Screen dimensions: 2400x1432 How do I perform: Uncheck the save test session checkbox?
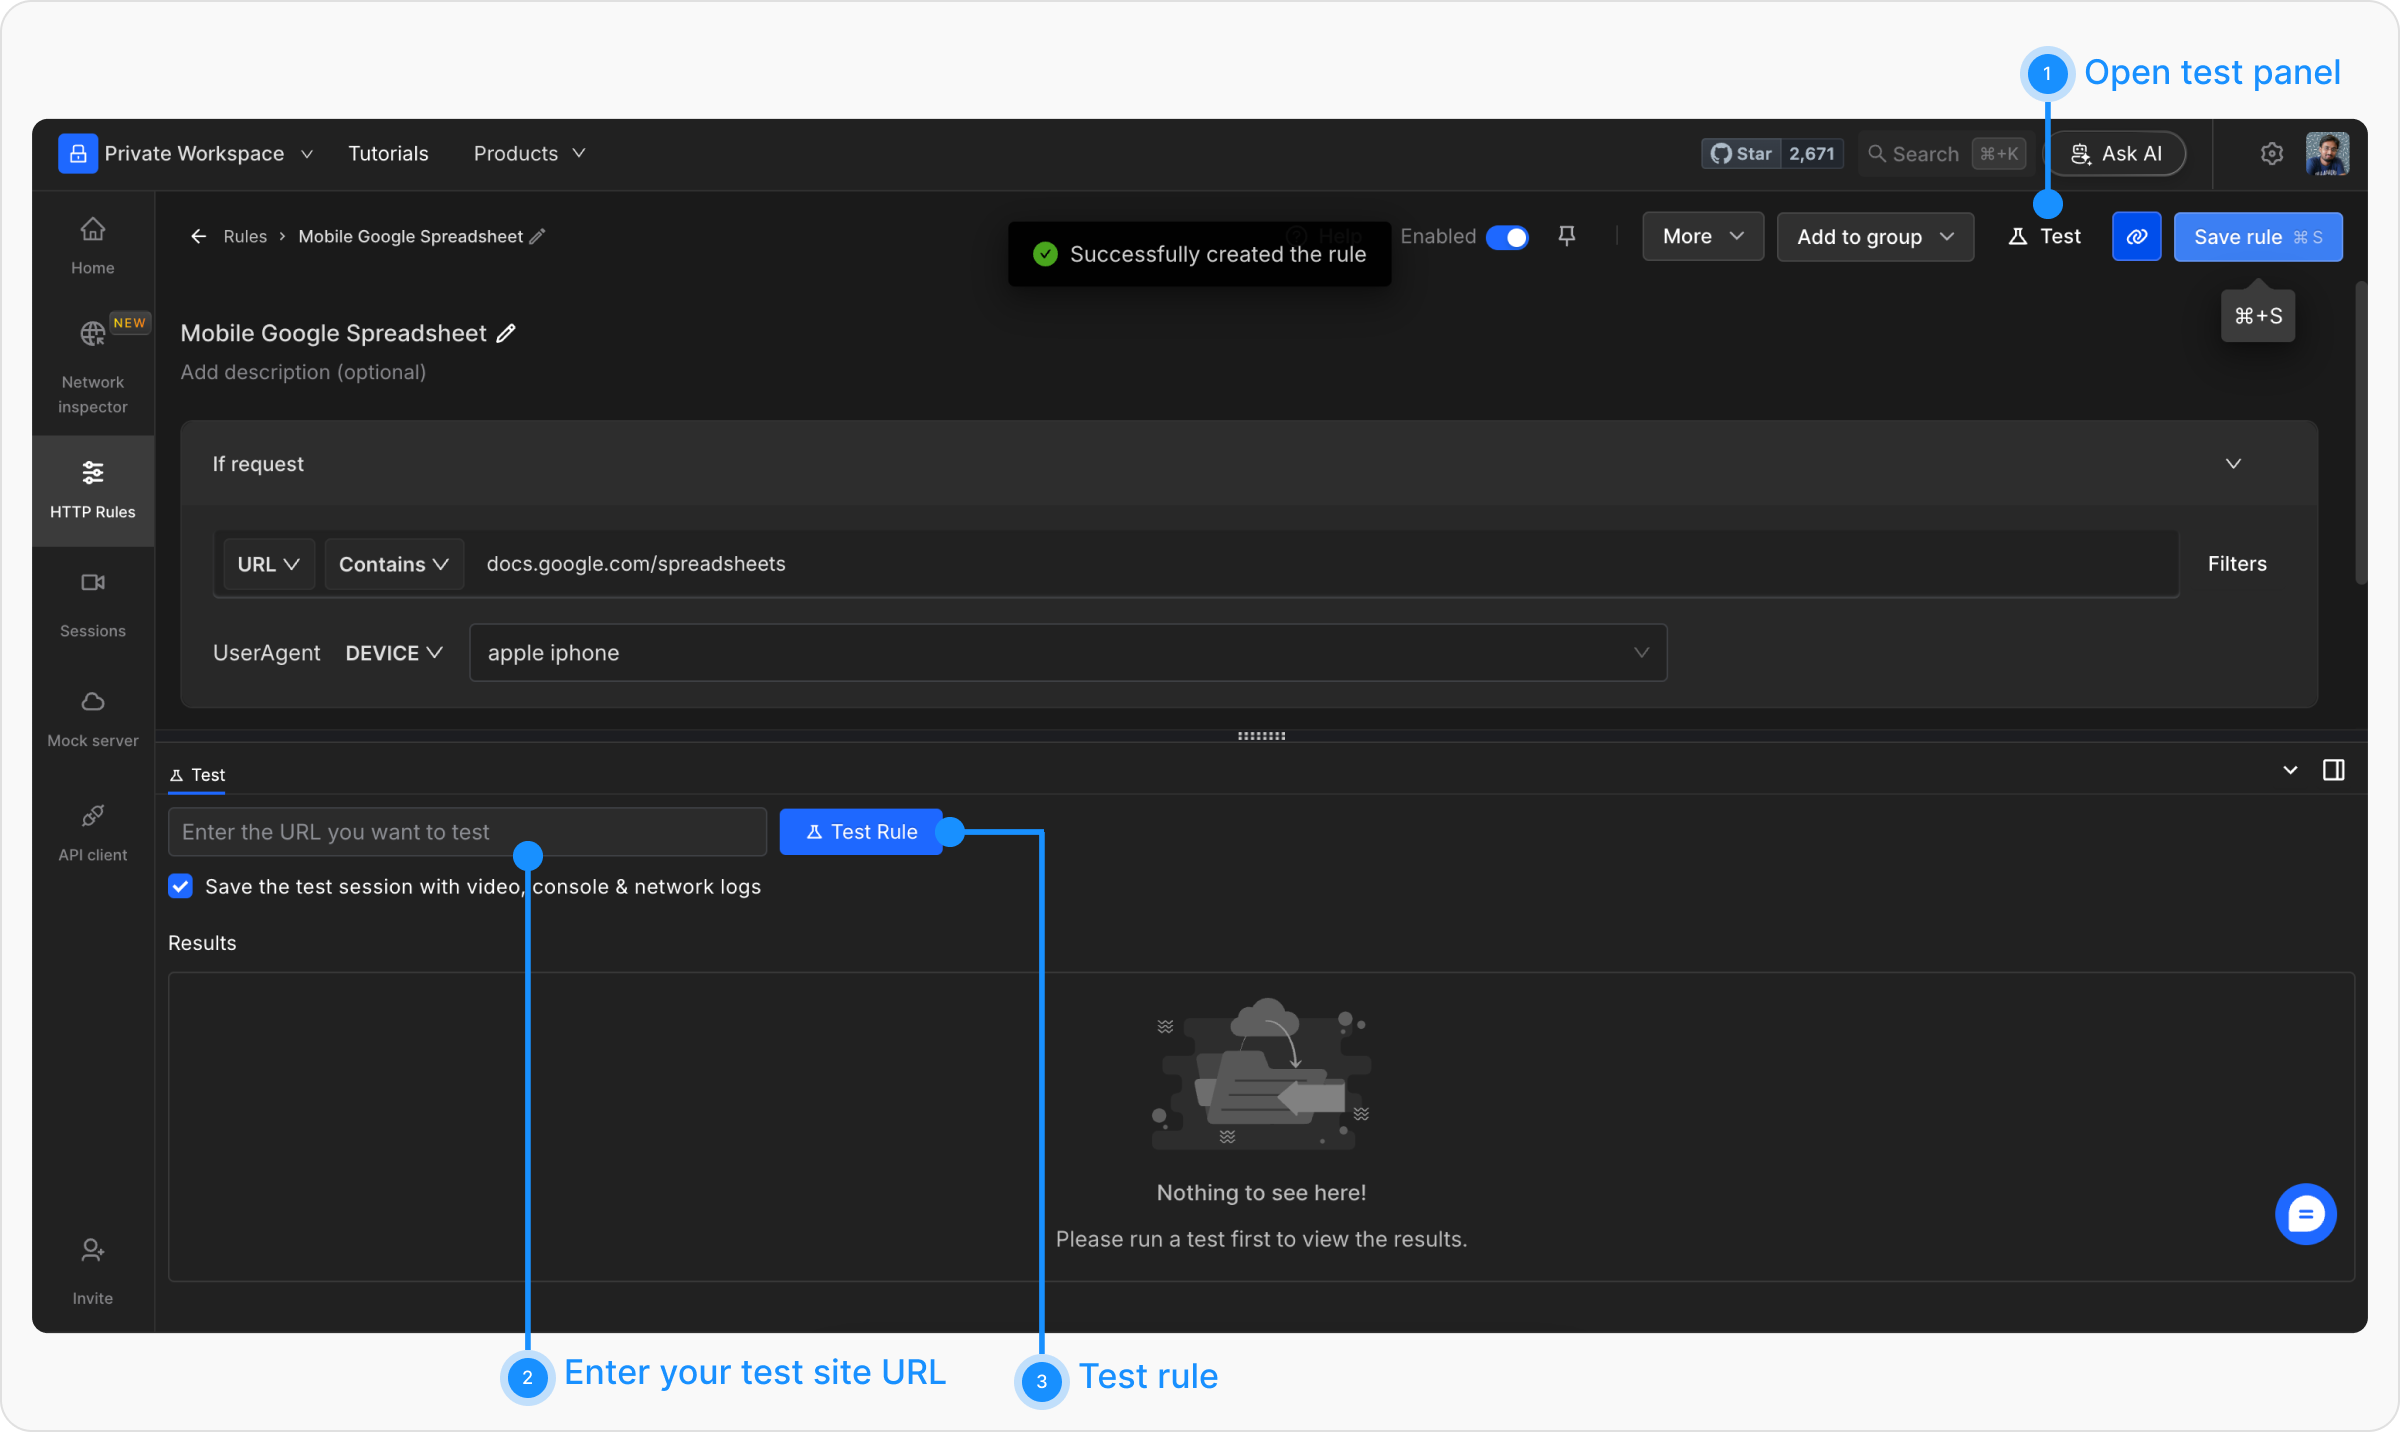[x=181, y=886]
